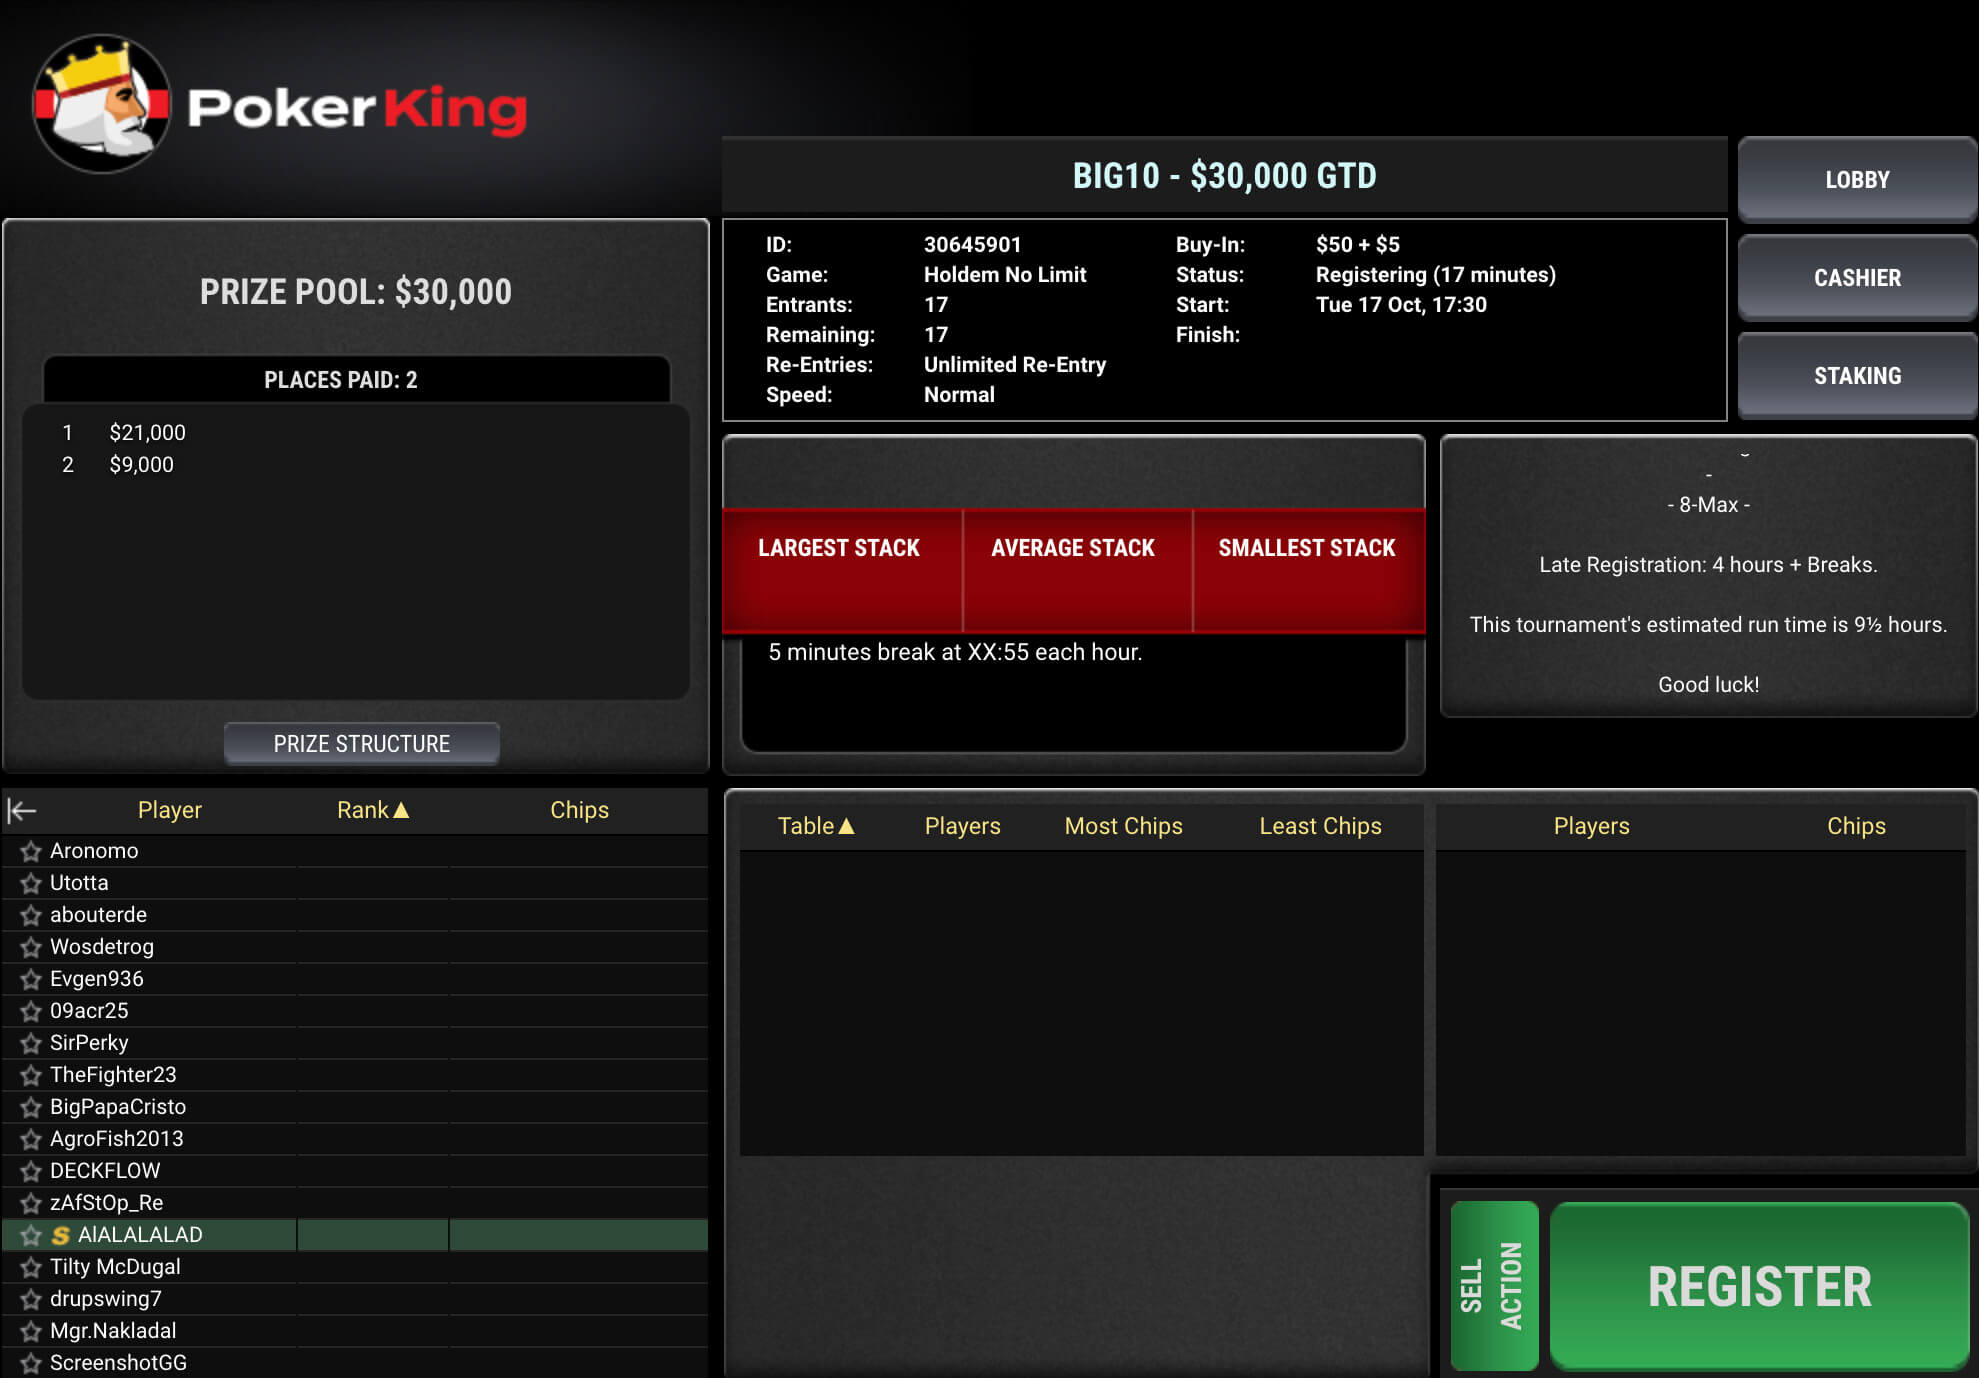Click the S staking icon beside AIALALALAD
Viewport: 1979px width, 1378px height.
61,1235
